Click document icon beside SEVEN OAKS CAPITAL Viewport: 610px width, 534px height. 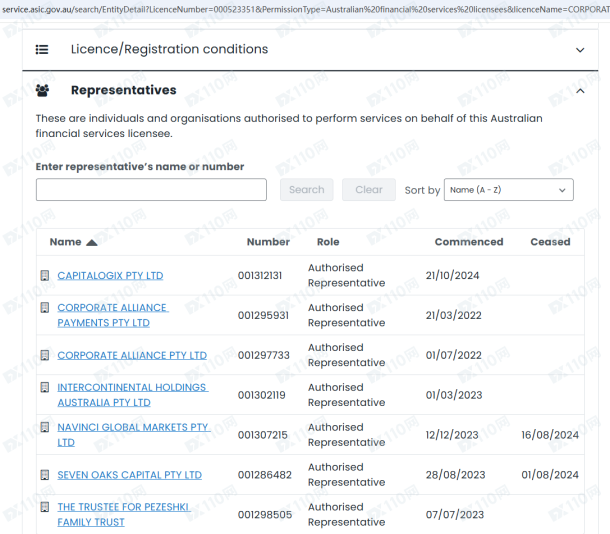[45, 475]
